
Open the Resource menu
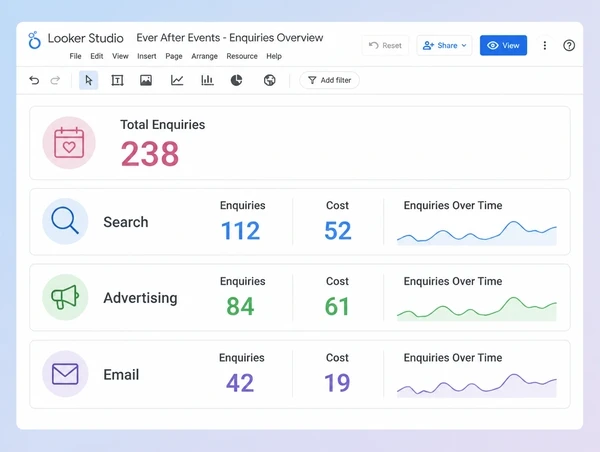242,56
